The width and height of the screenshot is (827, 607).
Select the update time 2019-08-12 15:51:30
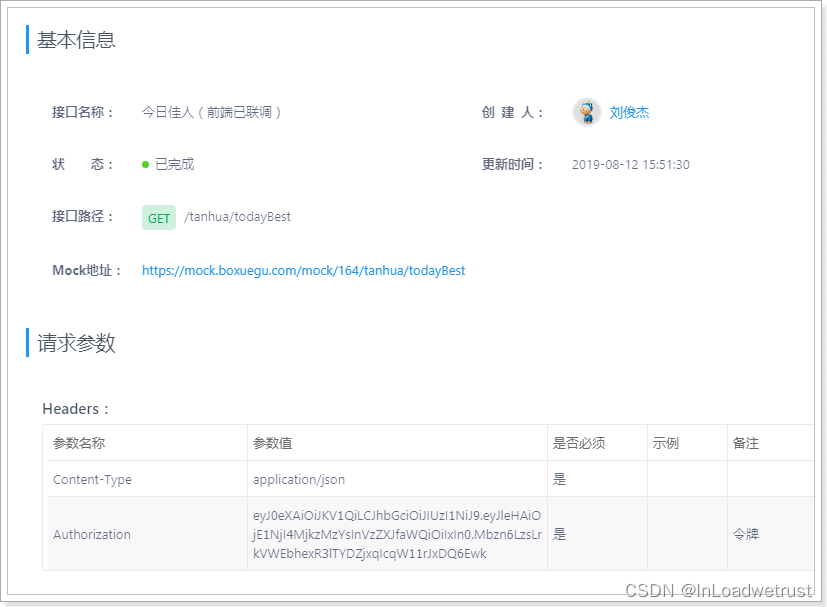[x=631, y=165]
